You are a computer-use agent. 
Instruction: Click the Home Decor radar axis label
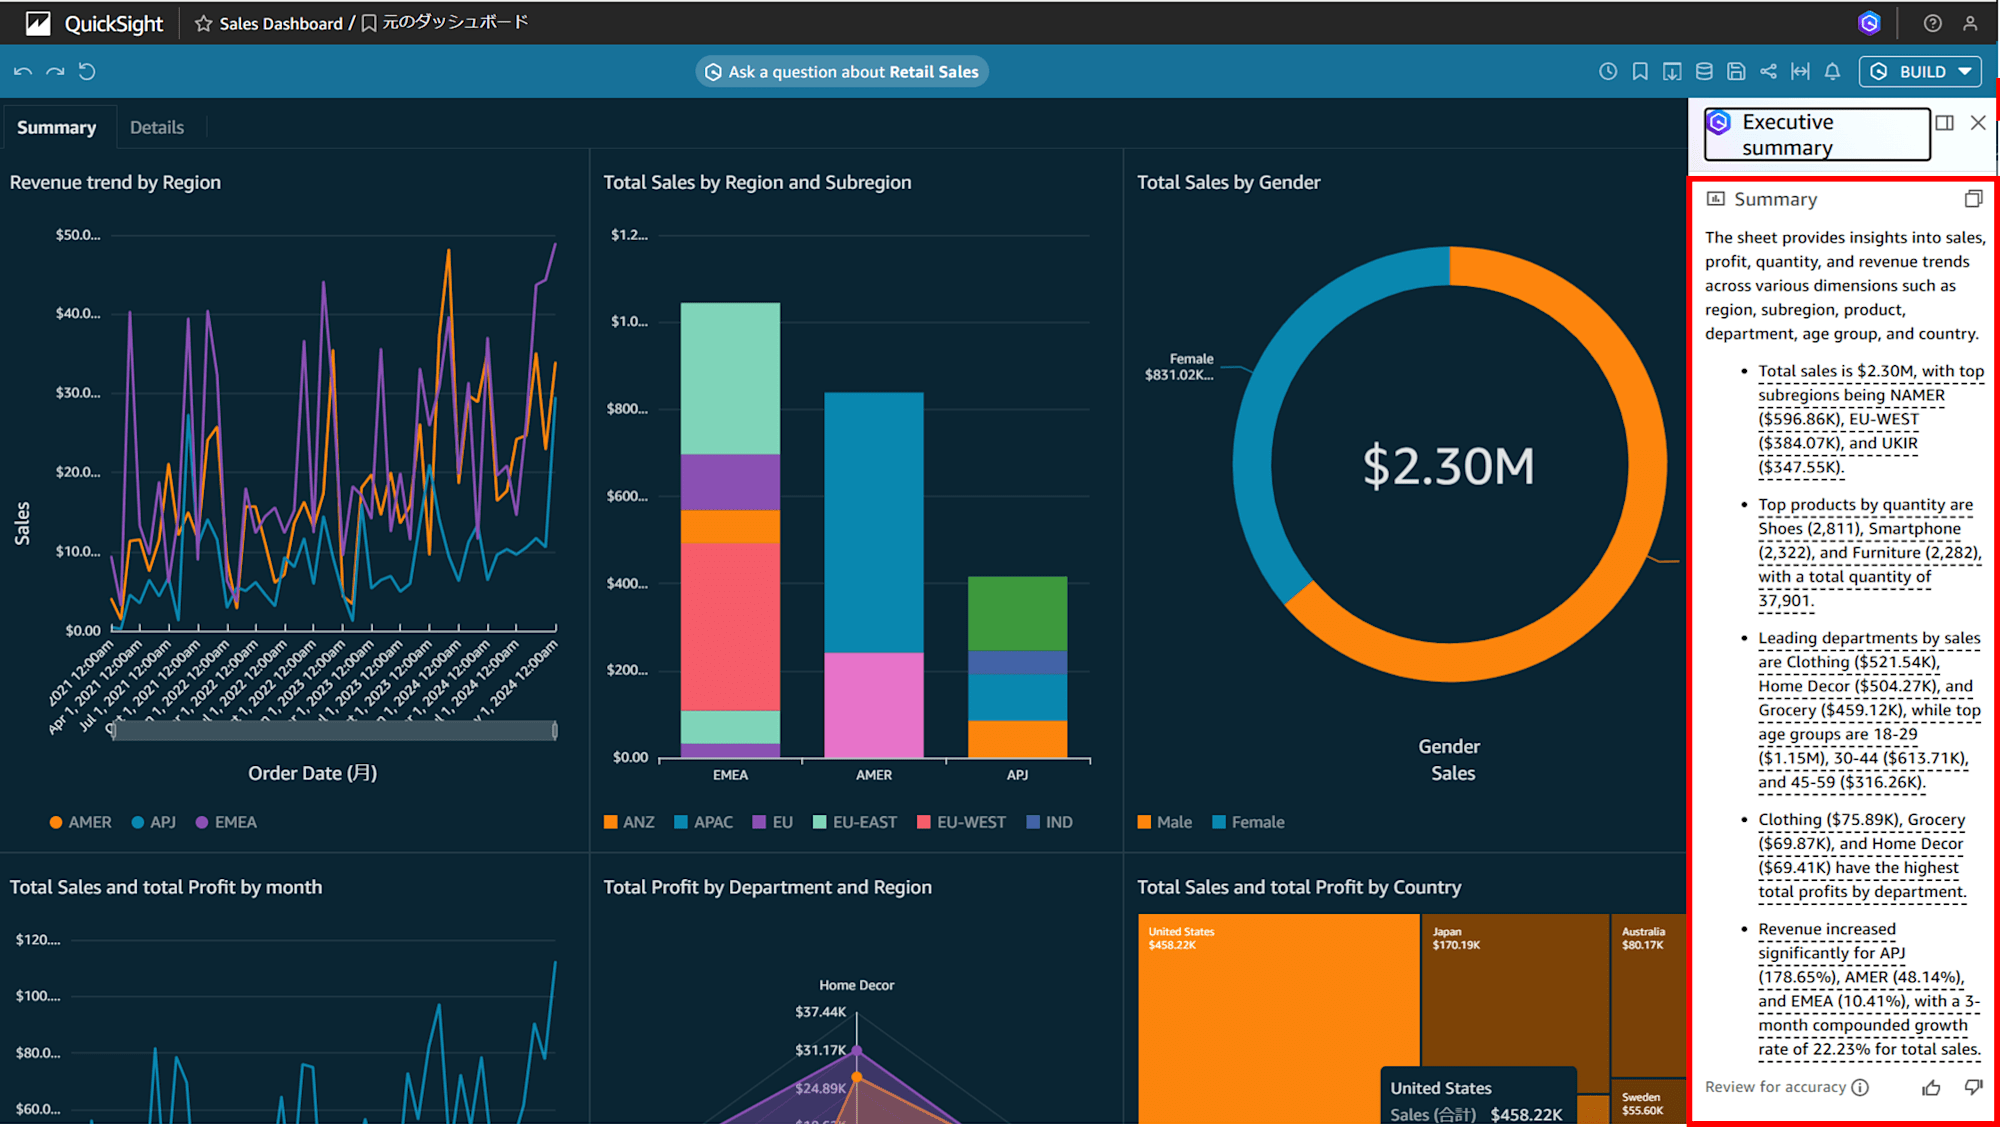(x=856, y=985)
